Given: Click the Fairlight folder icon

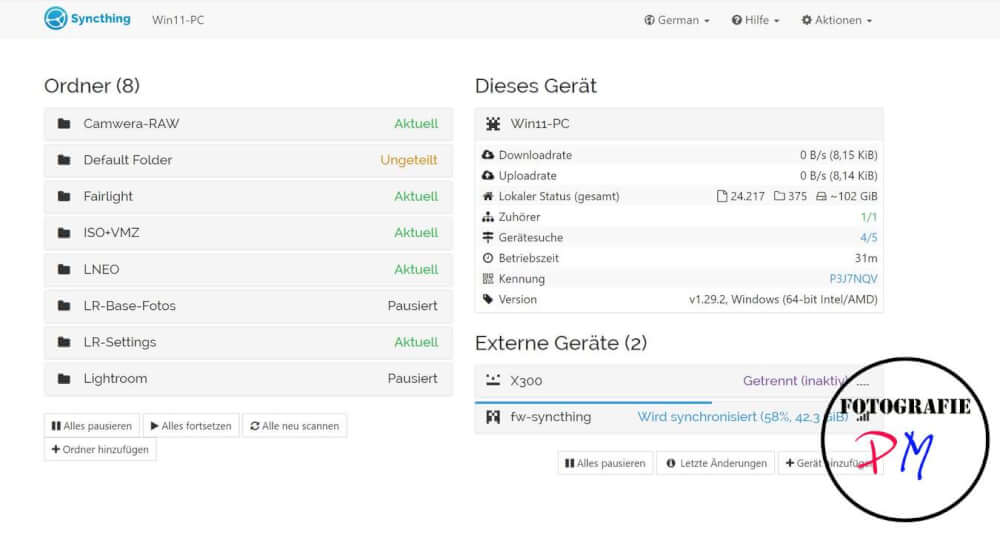Looking at the screenshot, I should [x=64, y=196].
